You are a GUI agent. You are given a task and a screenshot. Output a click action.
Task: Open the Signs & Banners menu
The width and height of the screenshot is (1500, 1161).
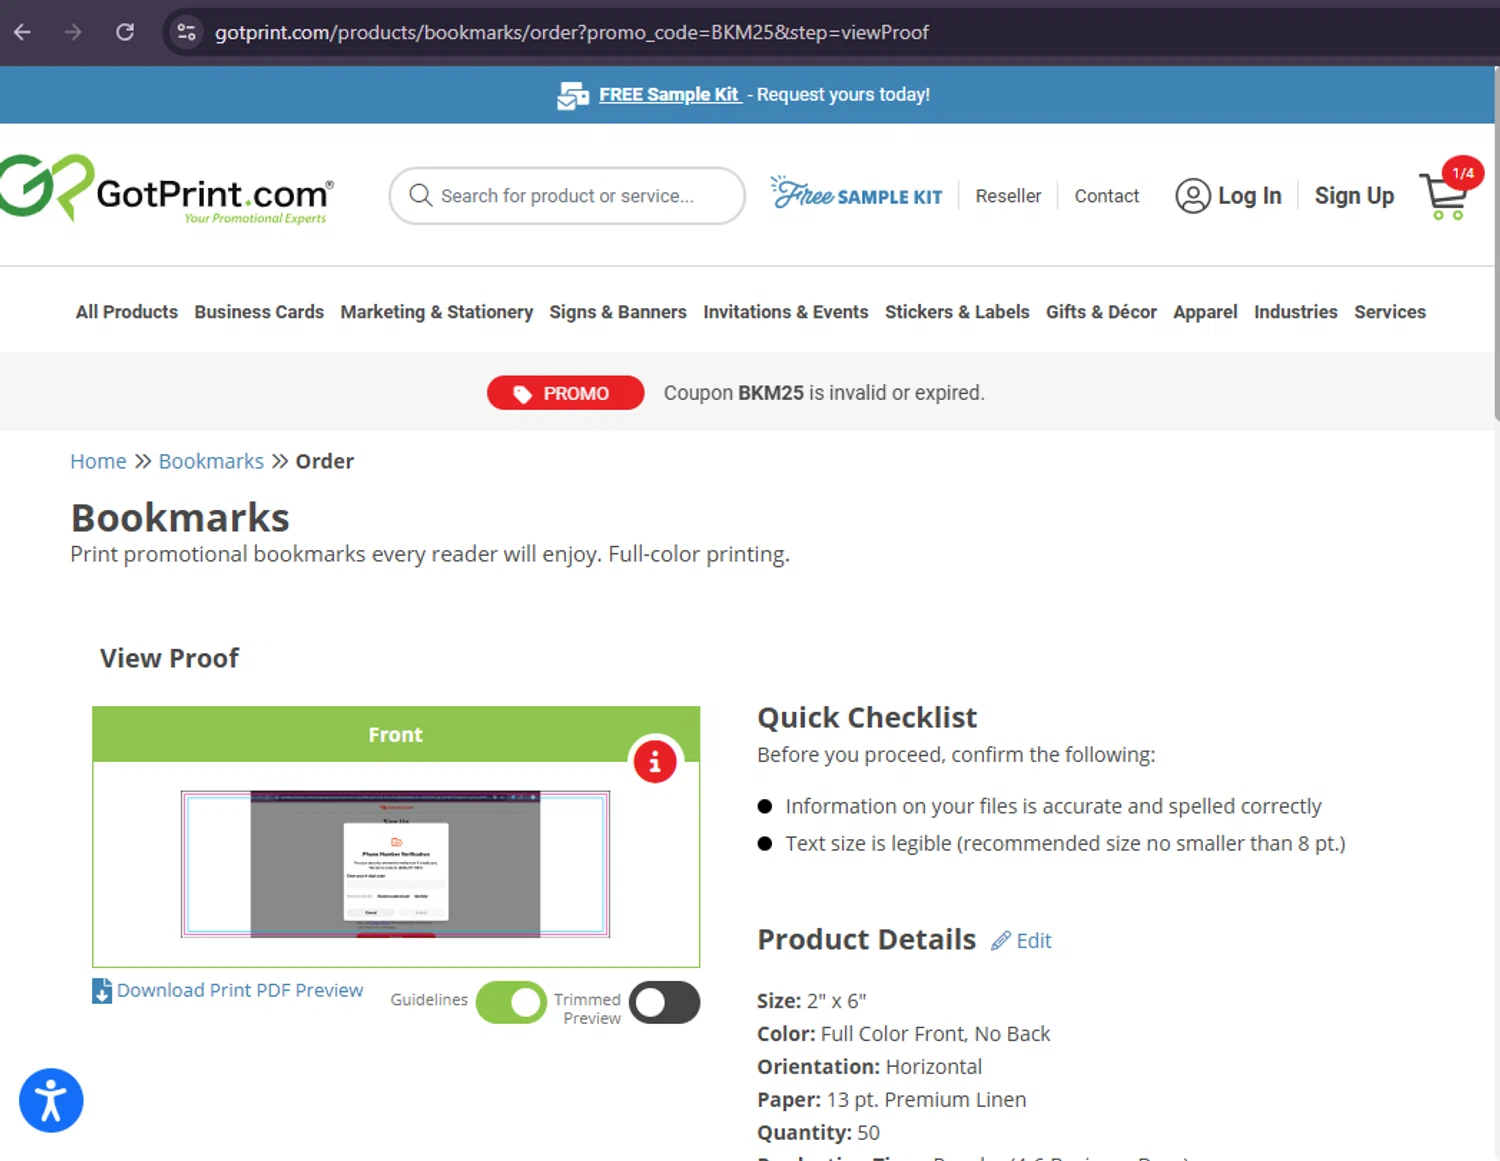pos(618,312)
